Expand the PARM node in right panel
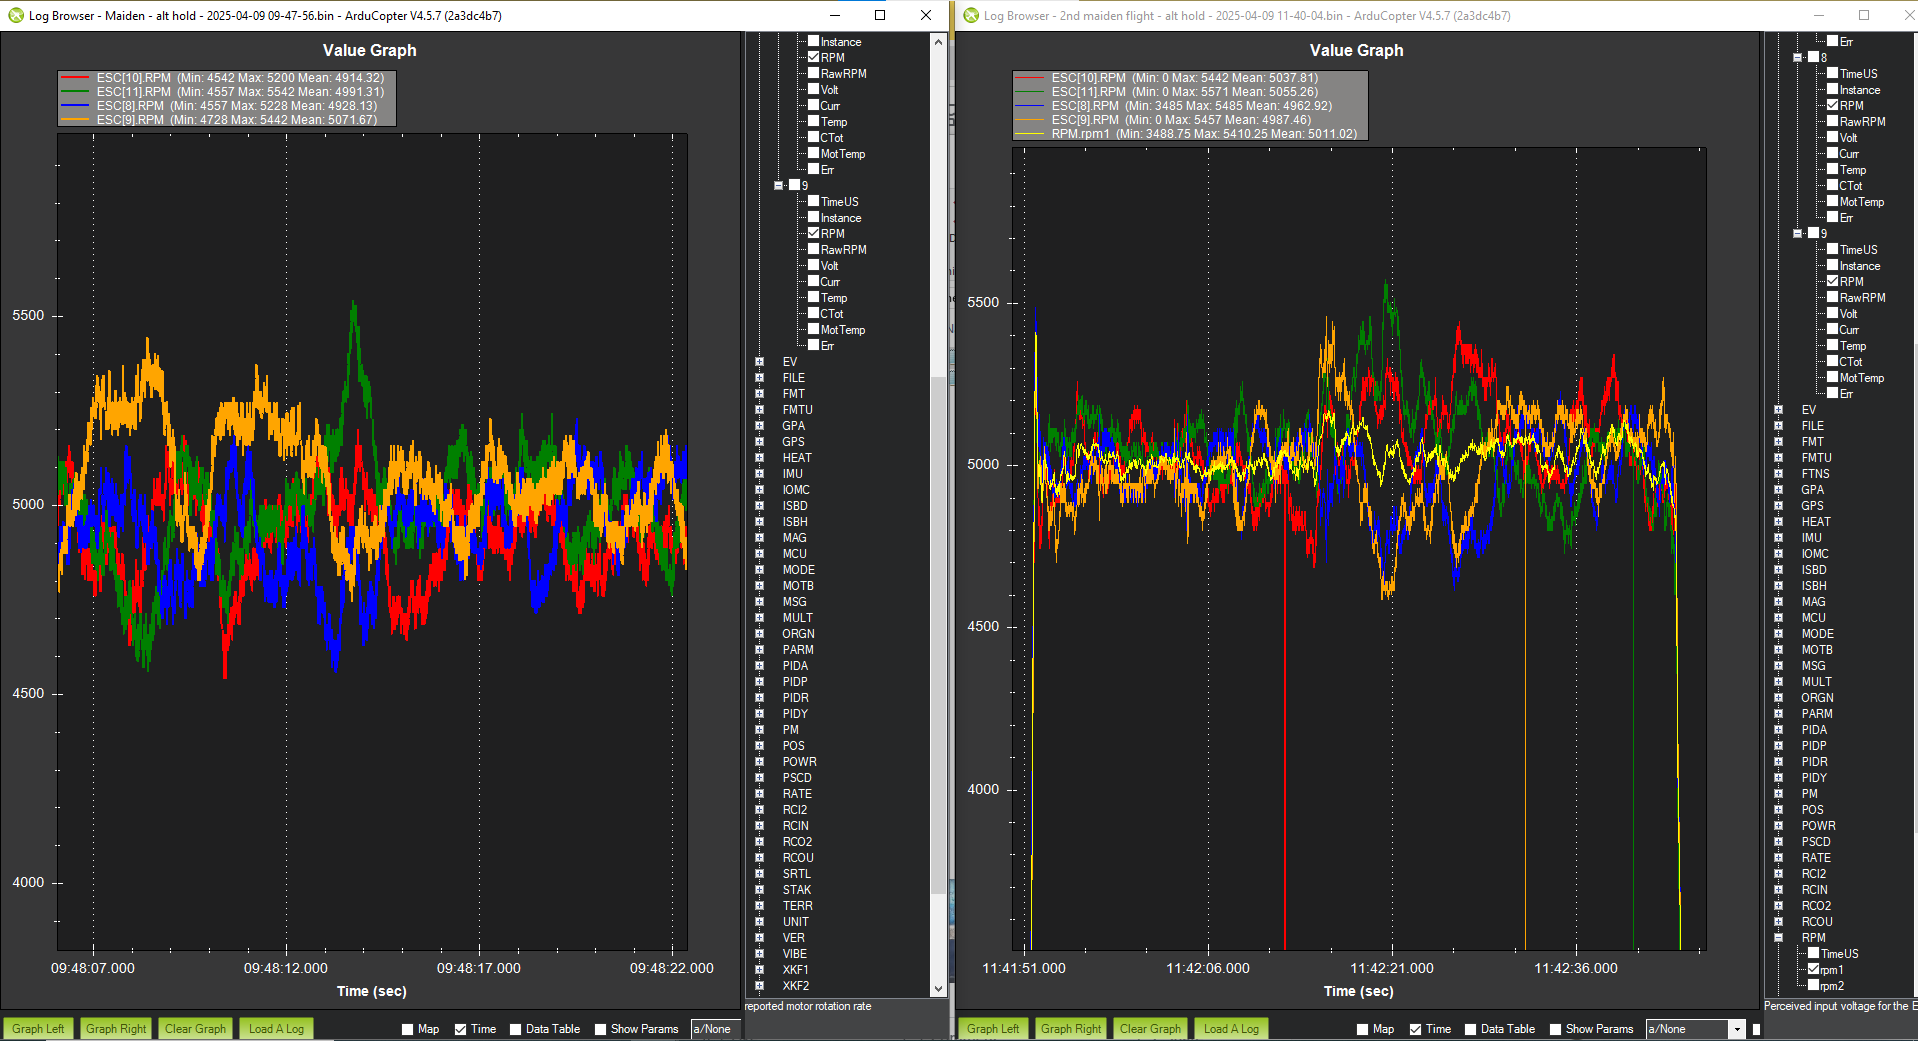The height and width of the screenshot is (1041, 1918). 1778,713
